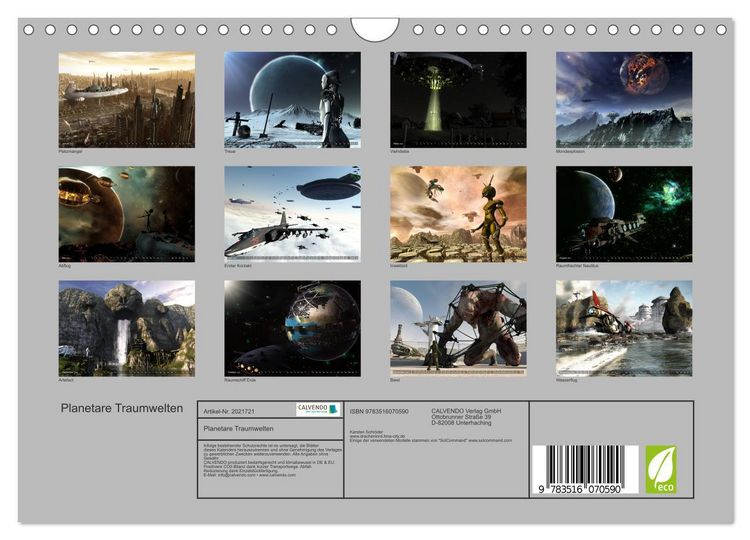Select the Viehdiebe UFO beam thumbnail
This screenshot has height=540, width=750.
coord(458,99)
